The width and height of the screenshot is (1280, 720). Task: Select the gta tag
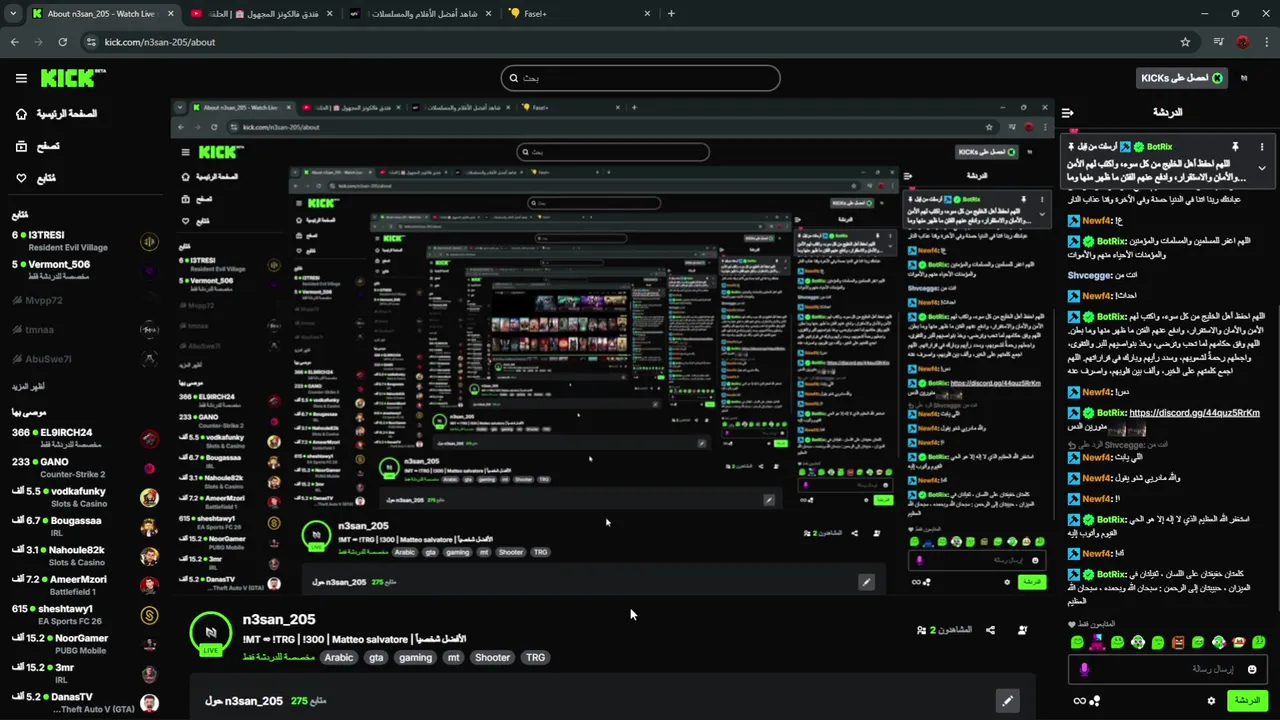pos(376,657)
